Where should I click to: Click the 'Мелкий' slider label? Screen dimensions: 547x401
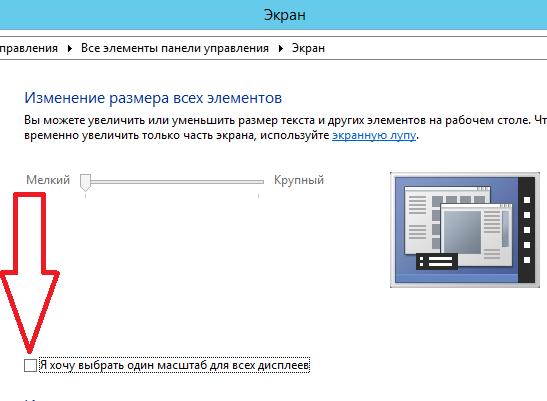pyautogui.click(x=48, y=180)
